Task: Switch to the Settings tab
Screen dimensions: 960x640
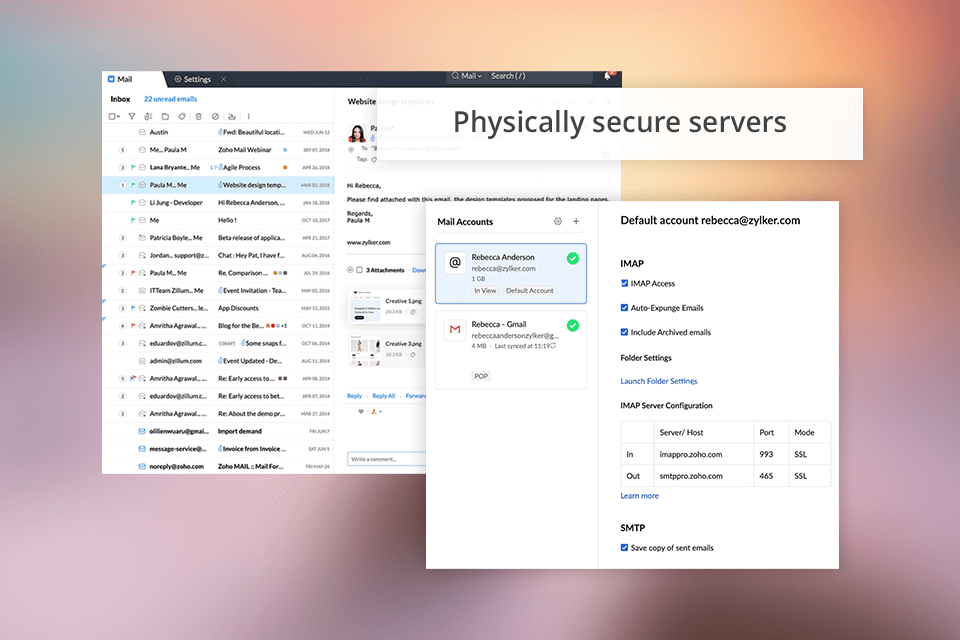Action: click(192, 79)
